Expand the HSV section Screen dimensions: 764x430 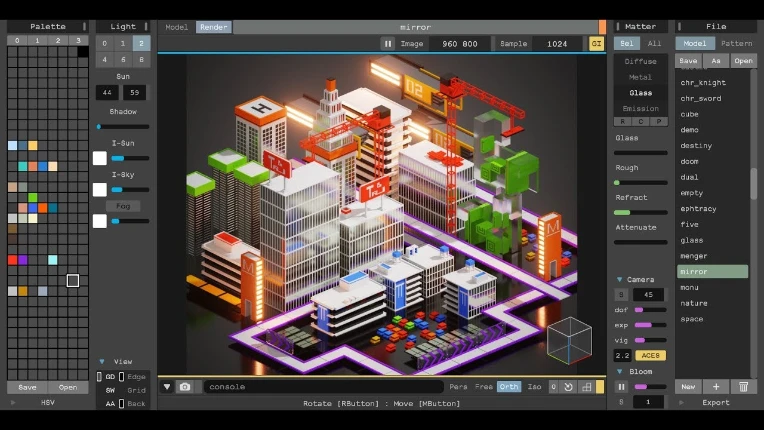tap(13, 403)
